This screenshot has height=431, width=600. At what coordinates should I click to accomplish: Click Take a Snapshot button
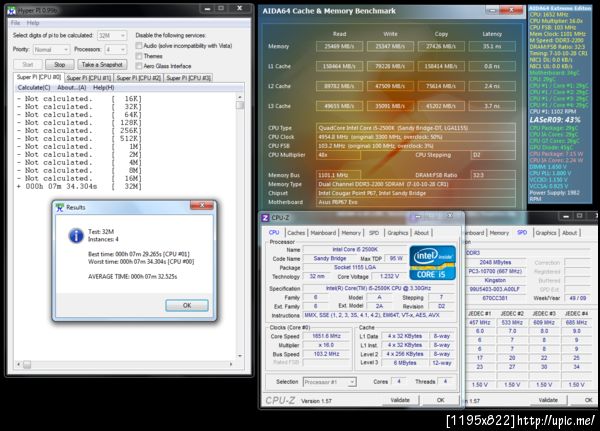coord(102,65)
